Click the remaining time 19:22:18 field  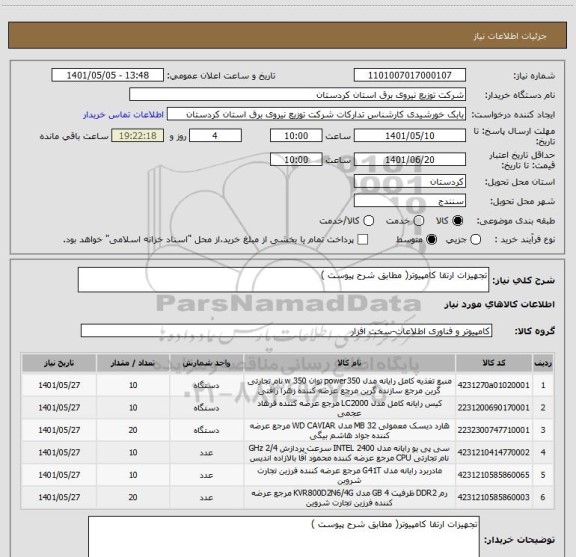138,136
